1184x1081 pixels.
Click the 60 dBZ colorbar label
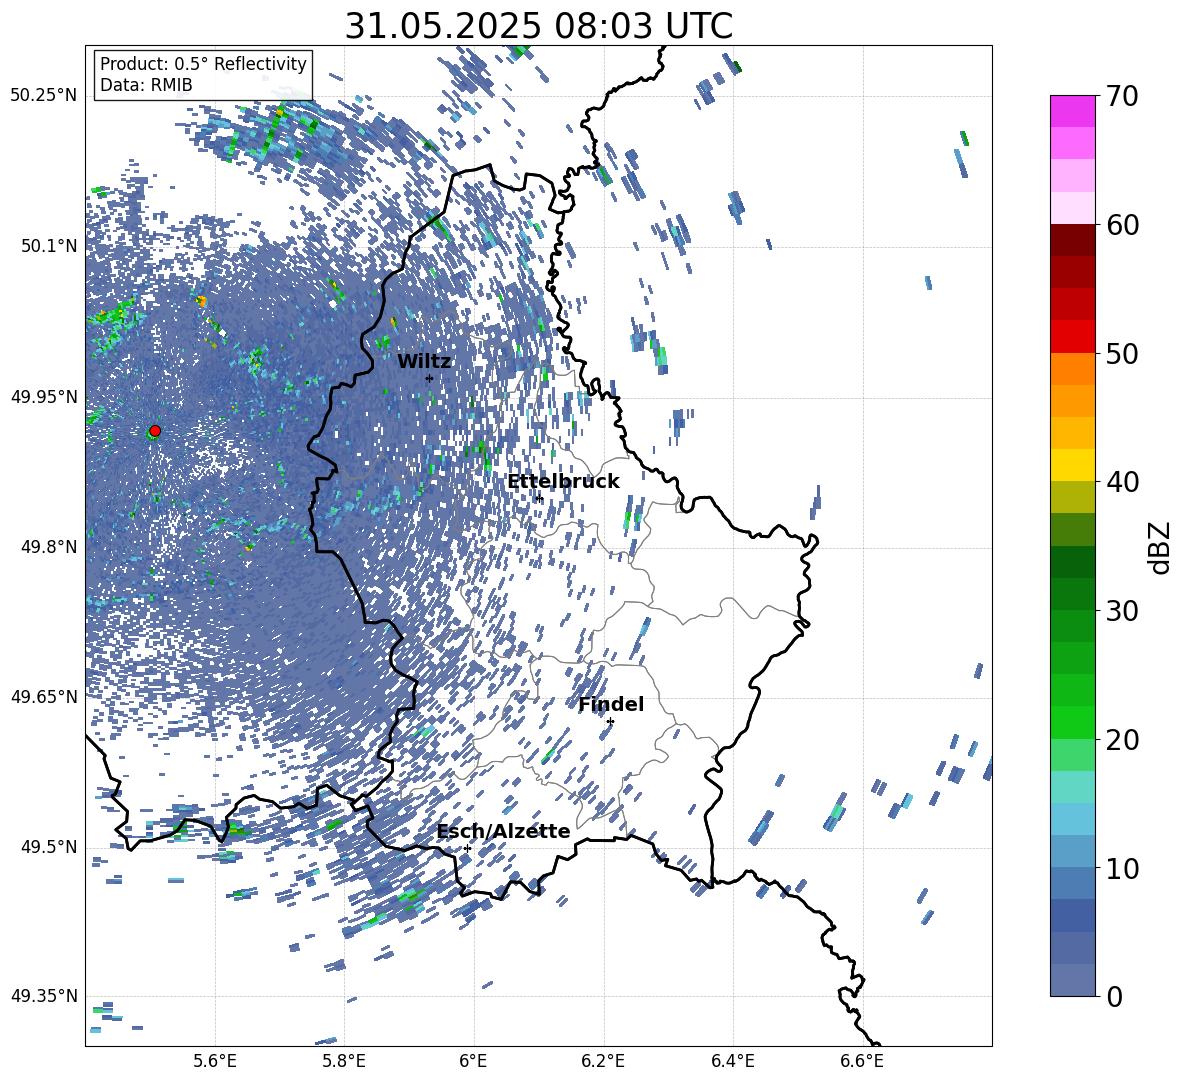(1123, 225)
